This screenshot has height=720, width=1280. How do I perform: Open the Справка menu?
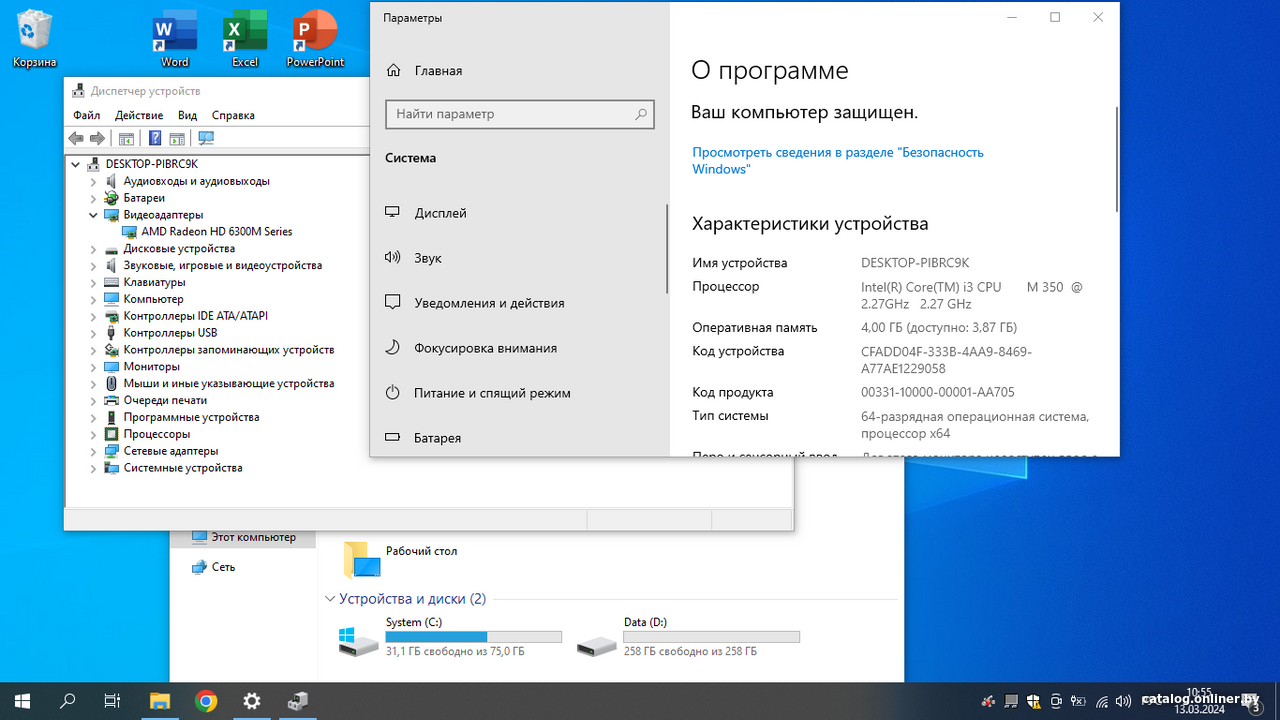tap(233, 115)
